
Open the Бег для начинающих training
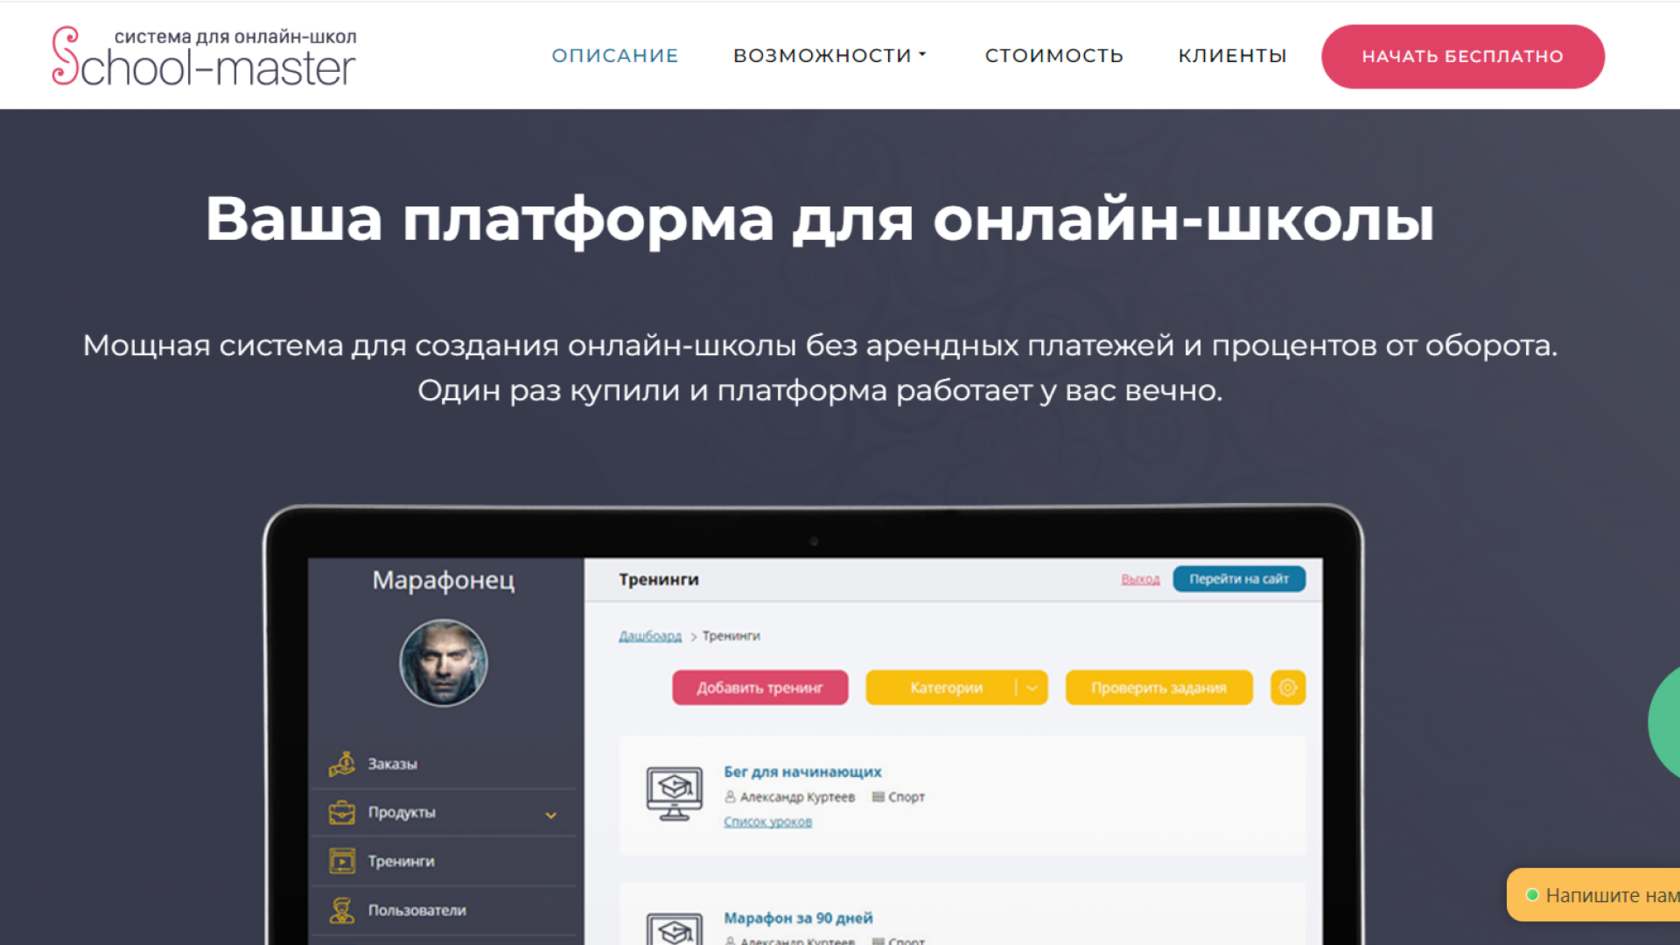pos(803,772)
